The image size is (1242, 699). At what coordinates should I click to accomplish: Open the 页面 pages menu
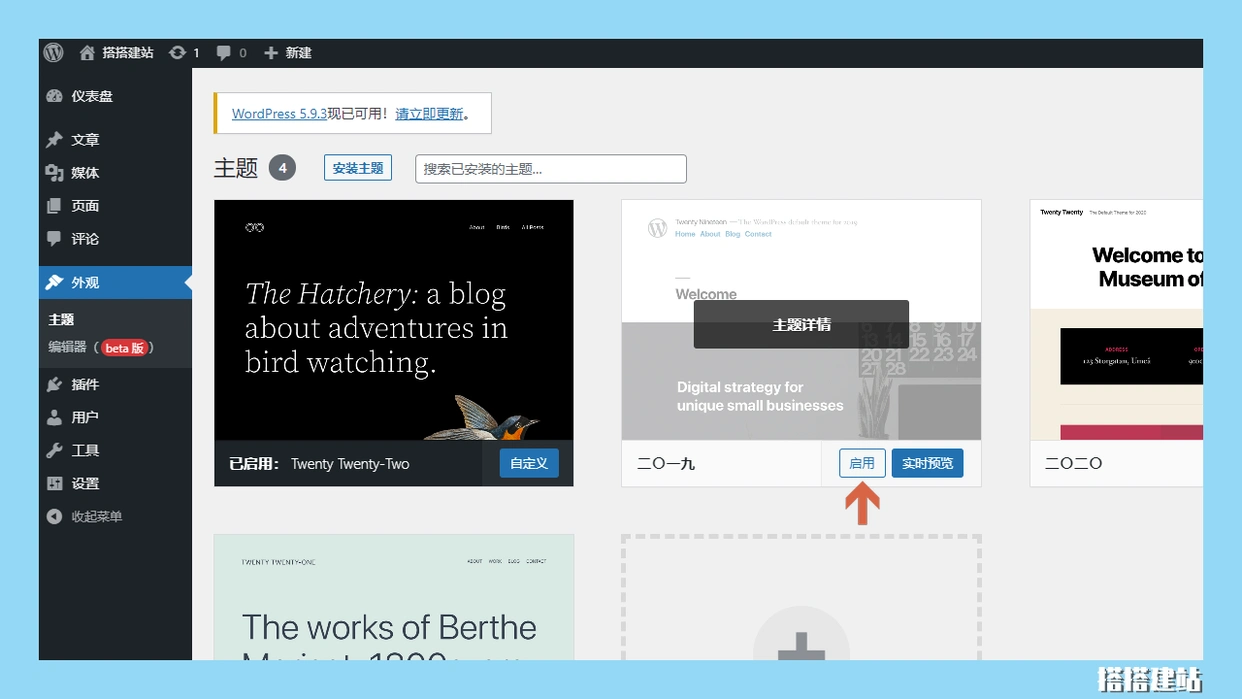click(x=85, y=206)
